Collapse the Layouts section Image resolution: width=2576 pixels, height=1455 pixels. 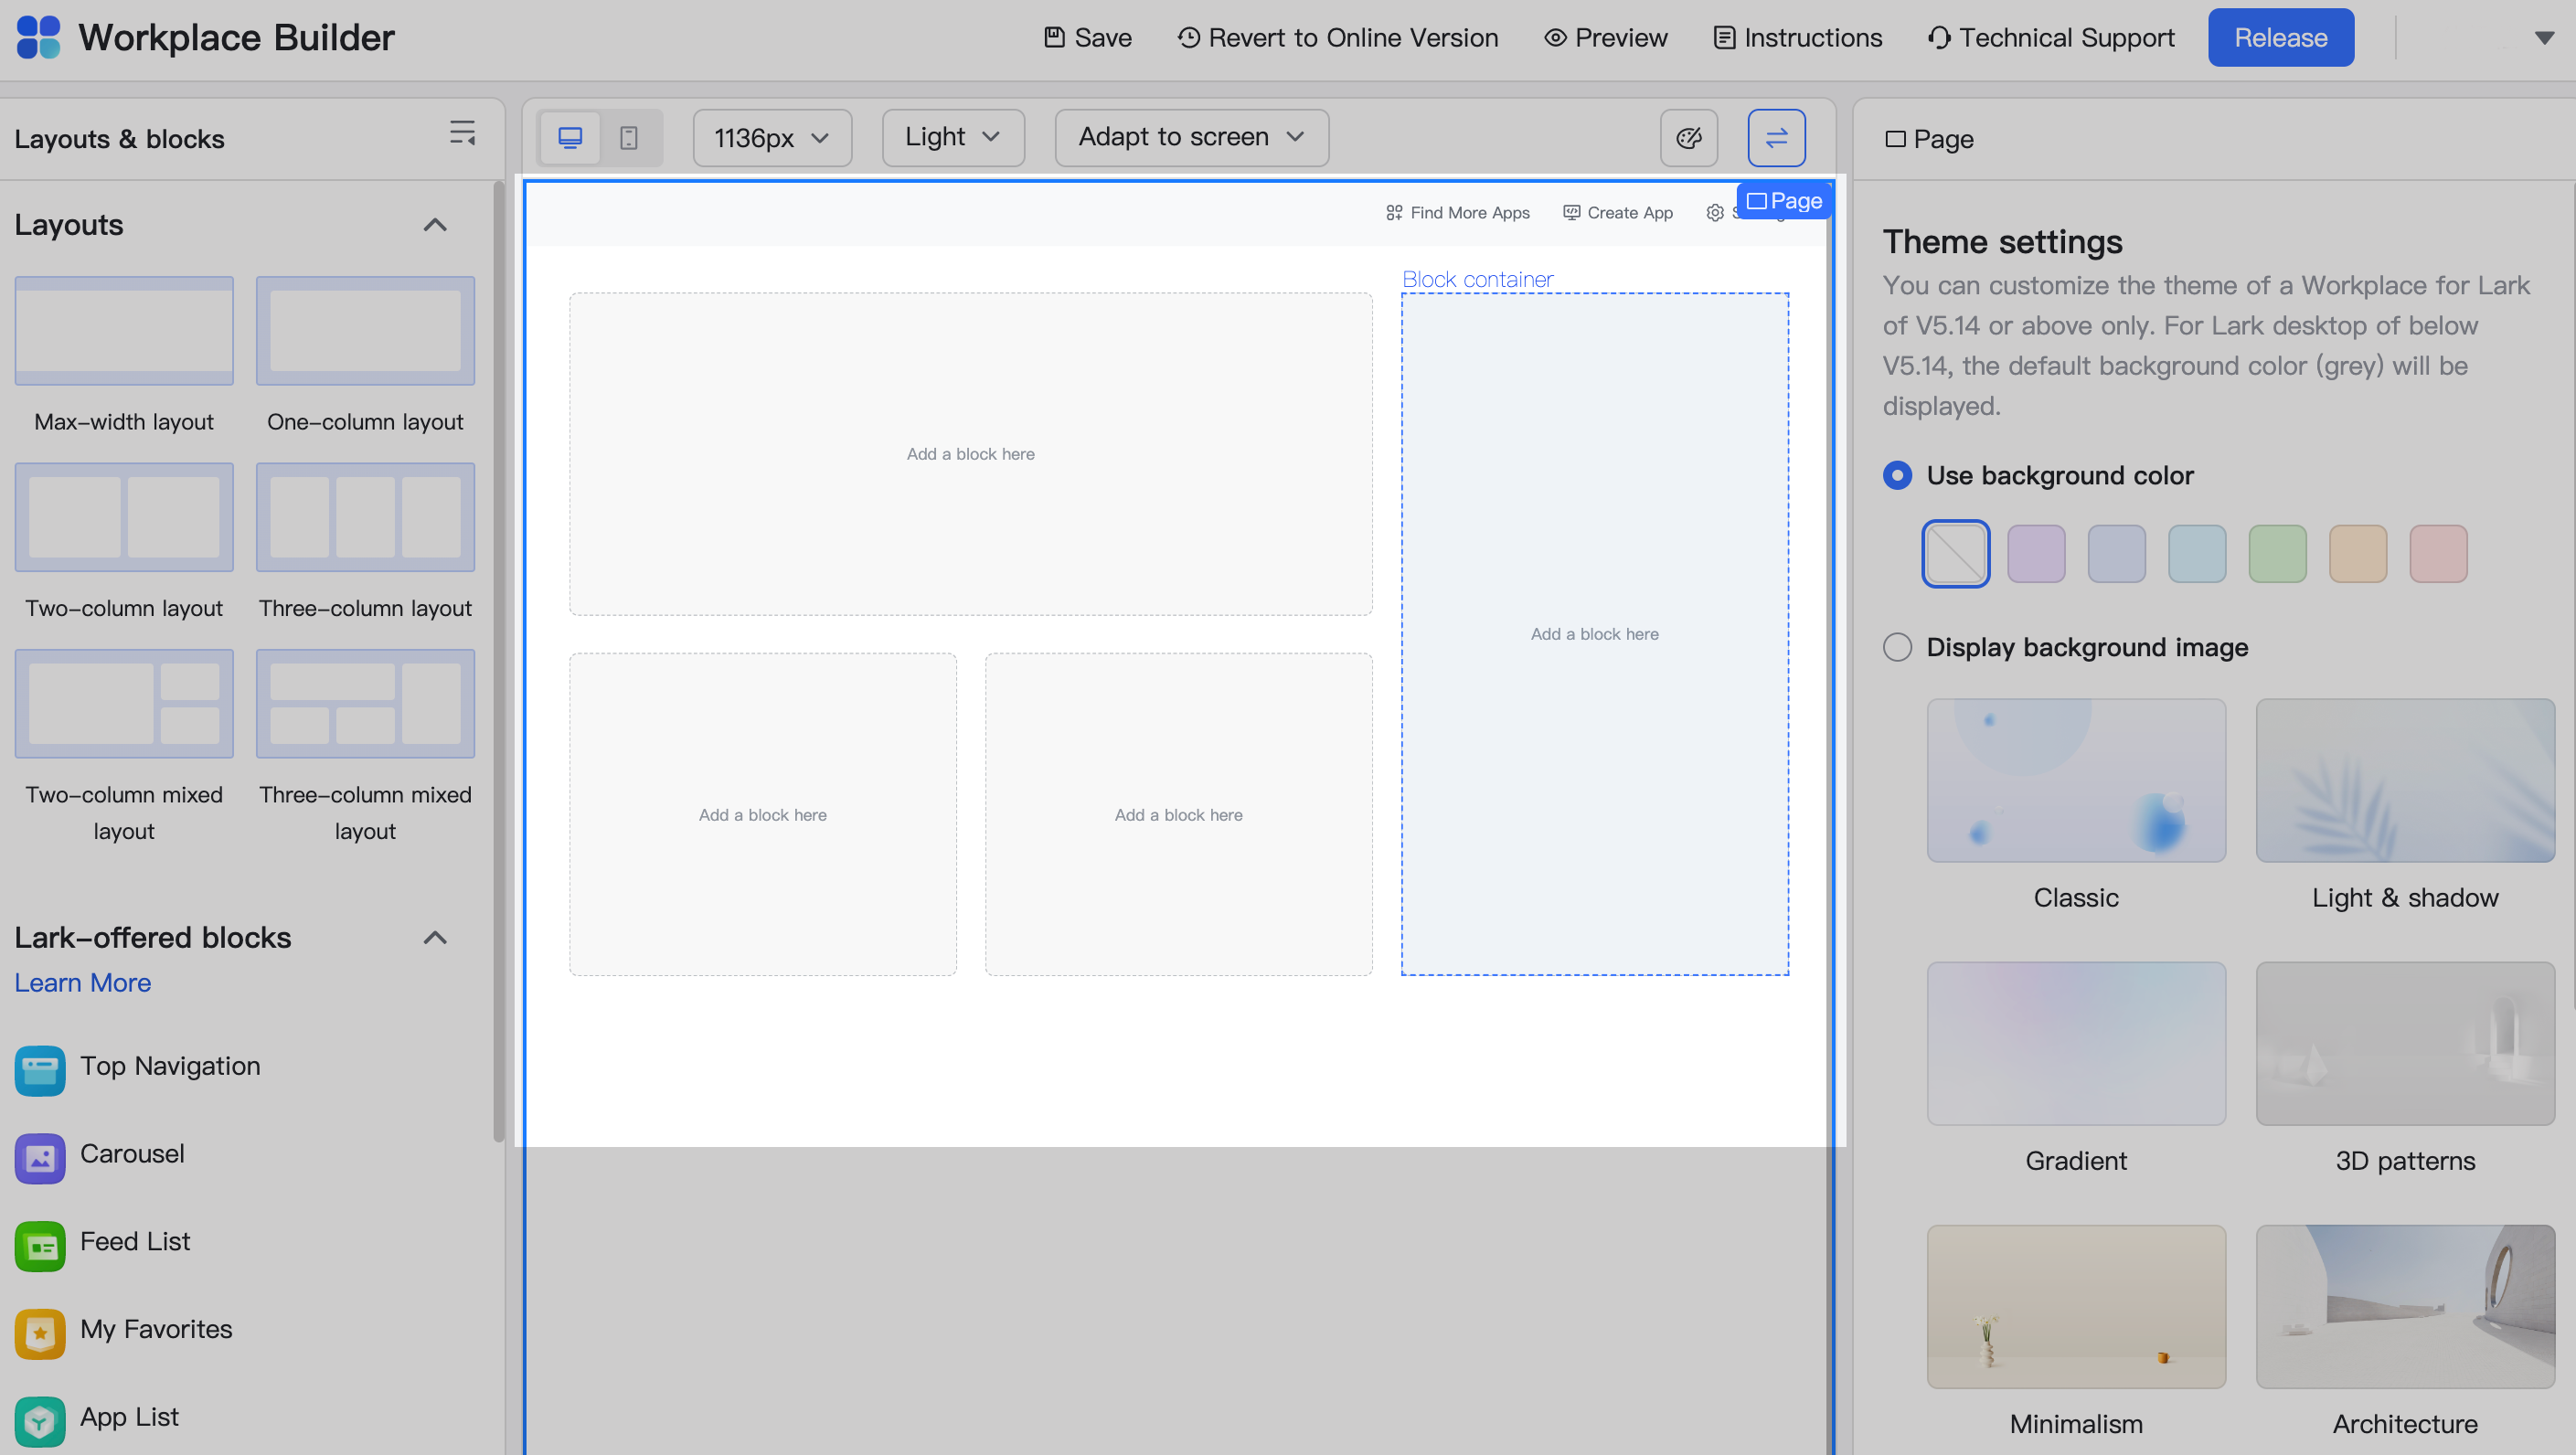(x=434, y=225)
